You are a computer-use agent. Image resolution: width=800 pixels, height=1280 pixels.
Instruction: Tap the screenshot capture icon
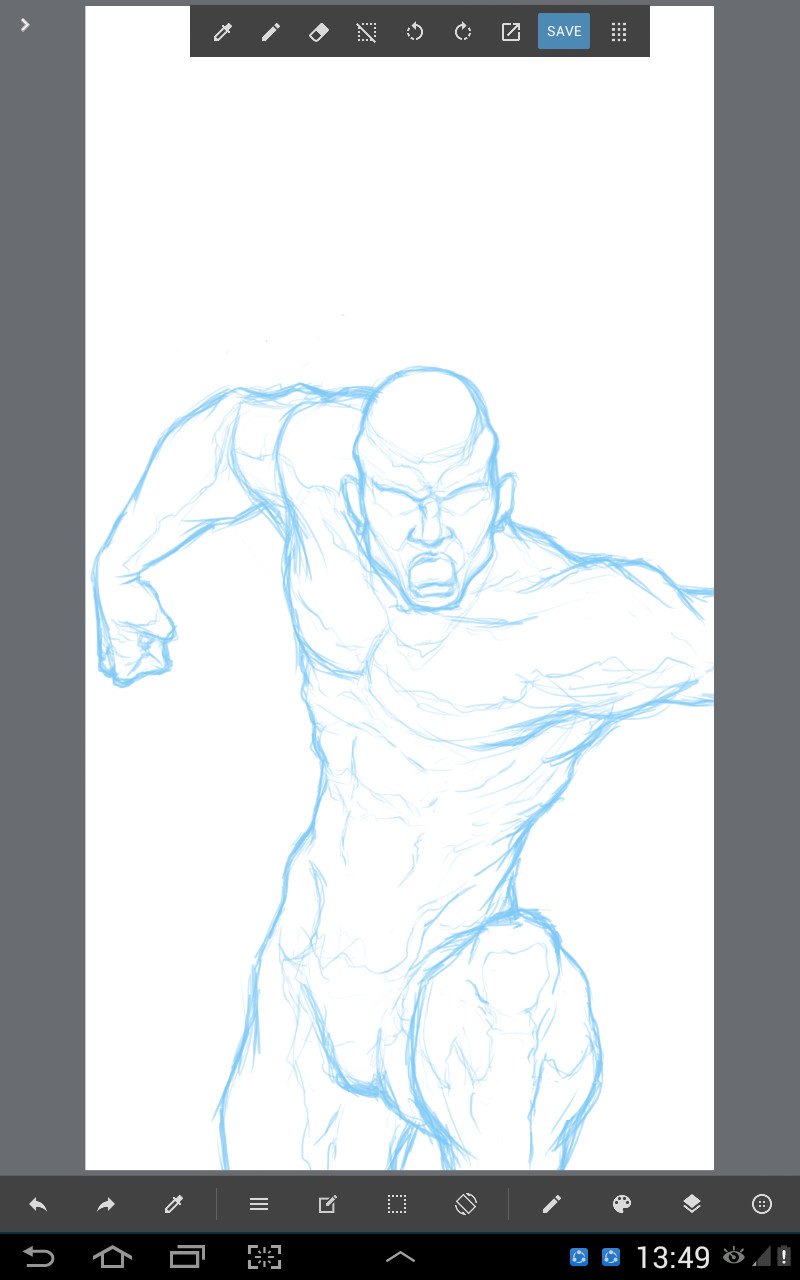[264, 1257]
